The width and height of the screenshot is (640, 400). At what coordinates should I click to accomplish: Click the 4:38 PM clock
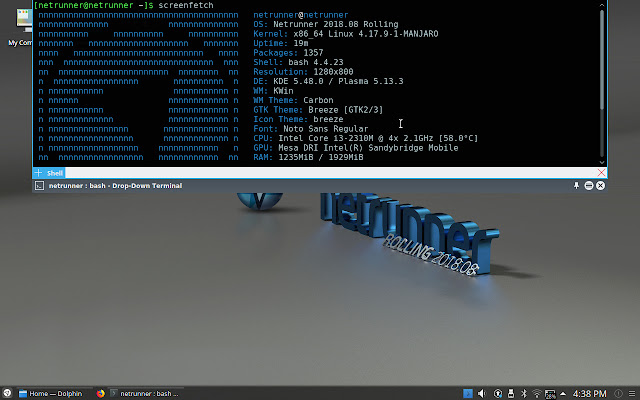click(589, 393)
